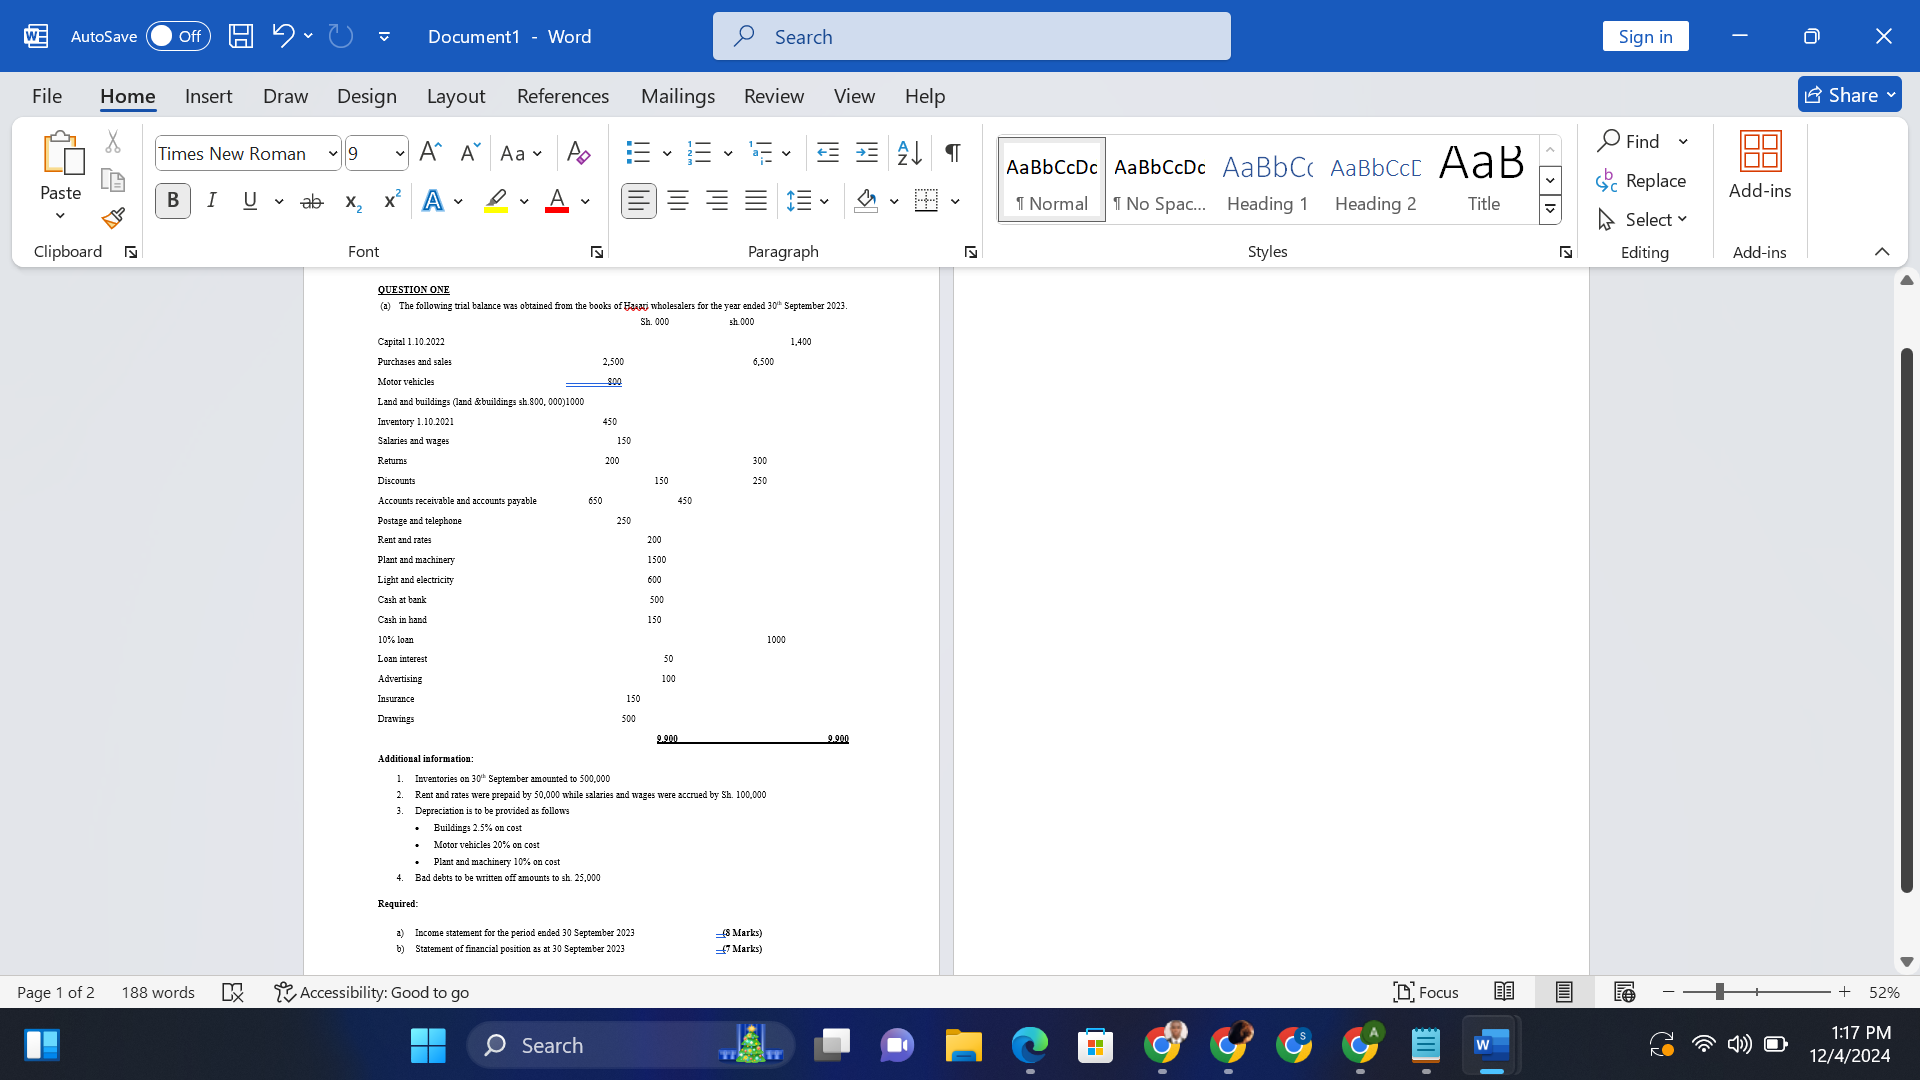Open the Select dropdown in Editing
The image size is (1920, 1080).
pyautogui.click(x=1642, y=219)
